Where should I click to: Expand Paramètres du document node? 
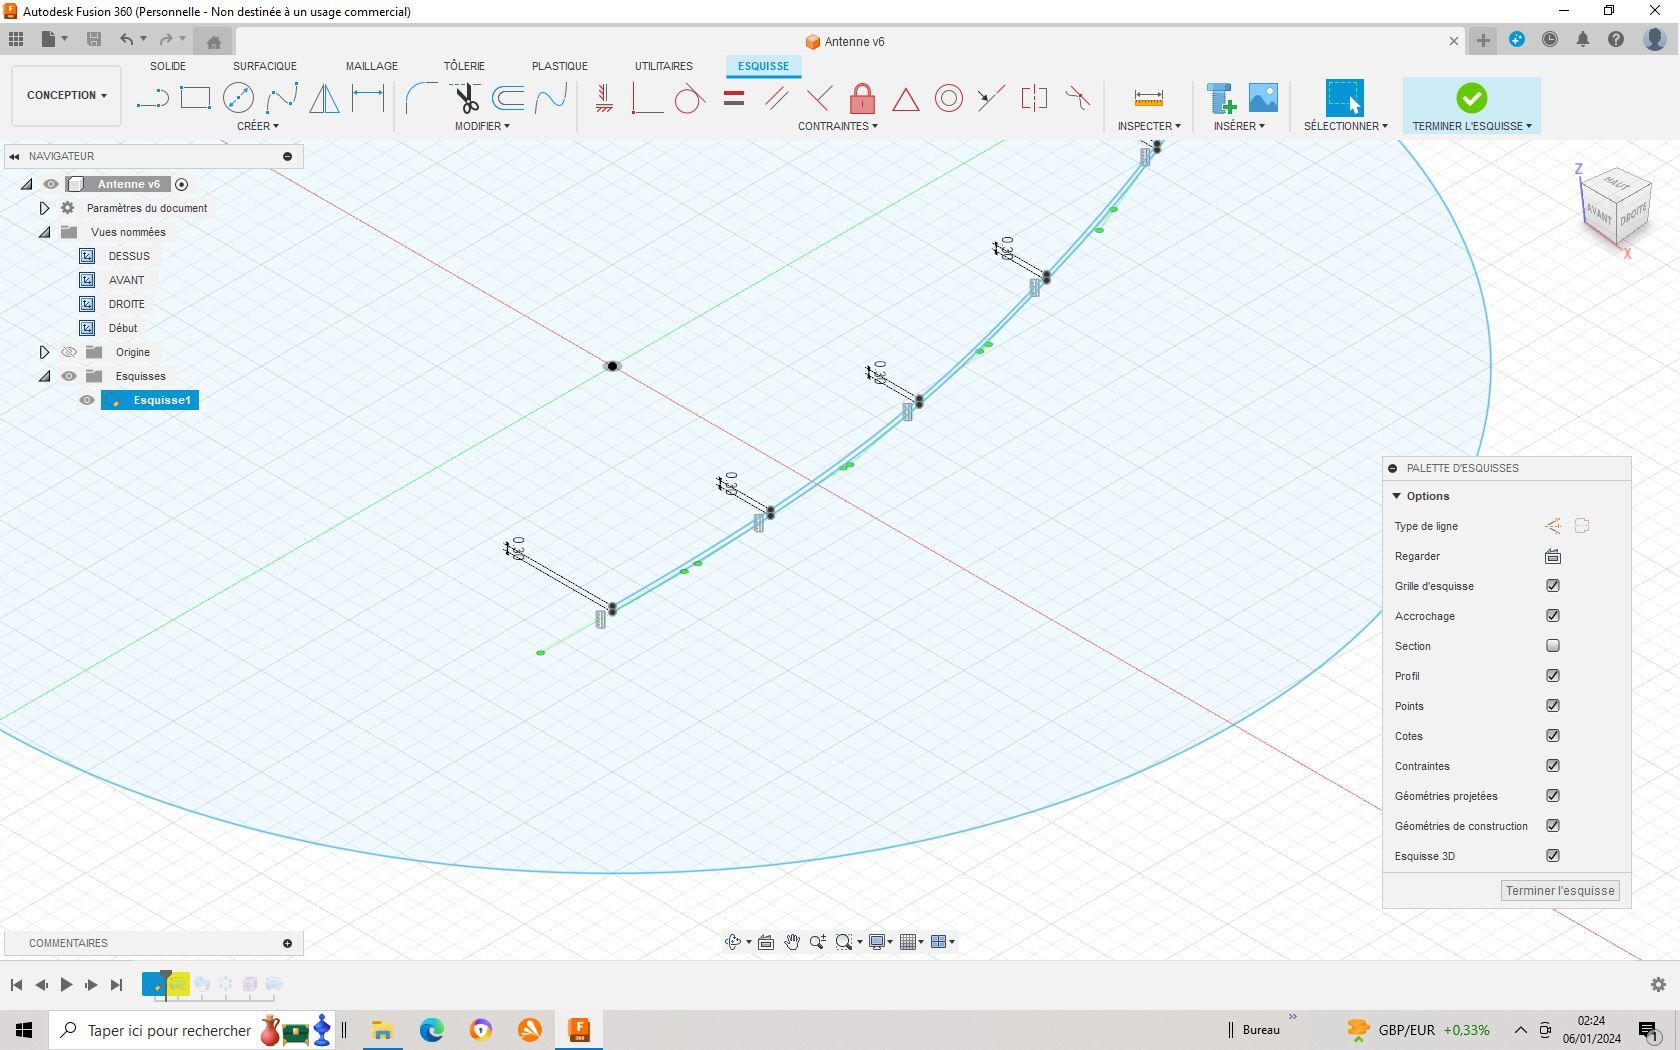click(x=44, y=208)
